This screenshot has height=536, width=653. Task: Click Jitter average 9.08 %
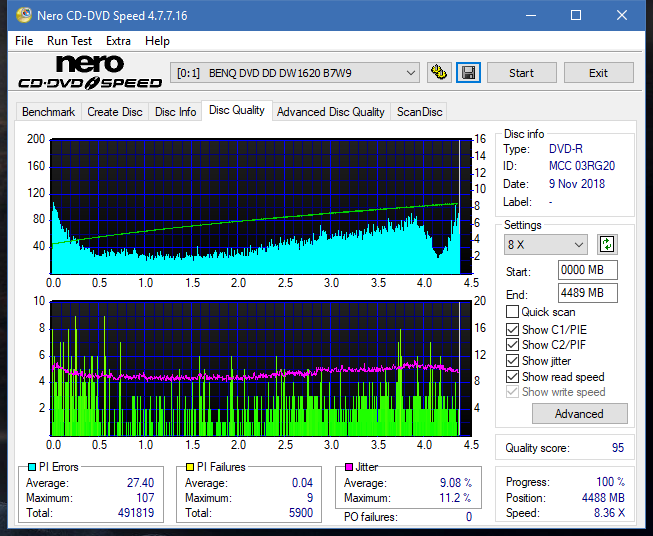pos(456,483)
